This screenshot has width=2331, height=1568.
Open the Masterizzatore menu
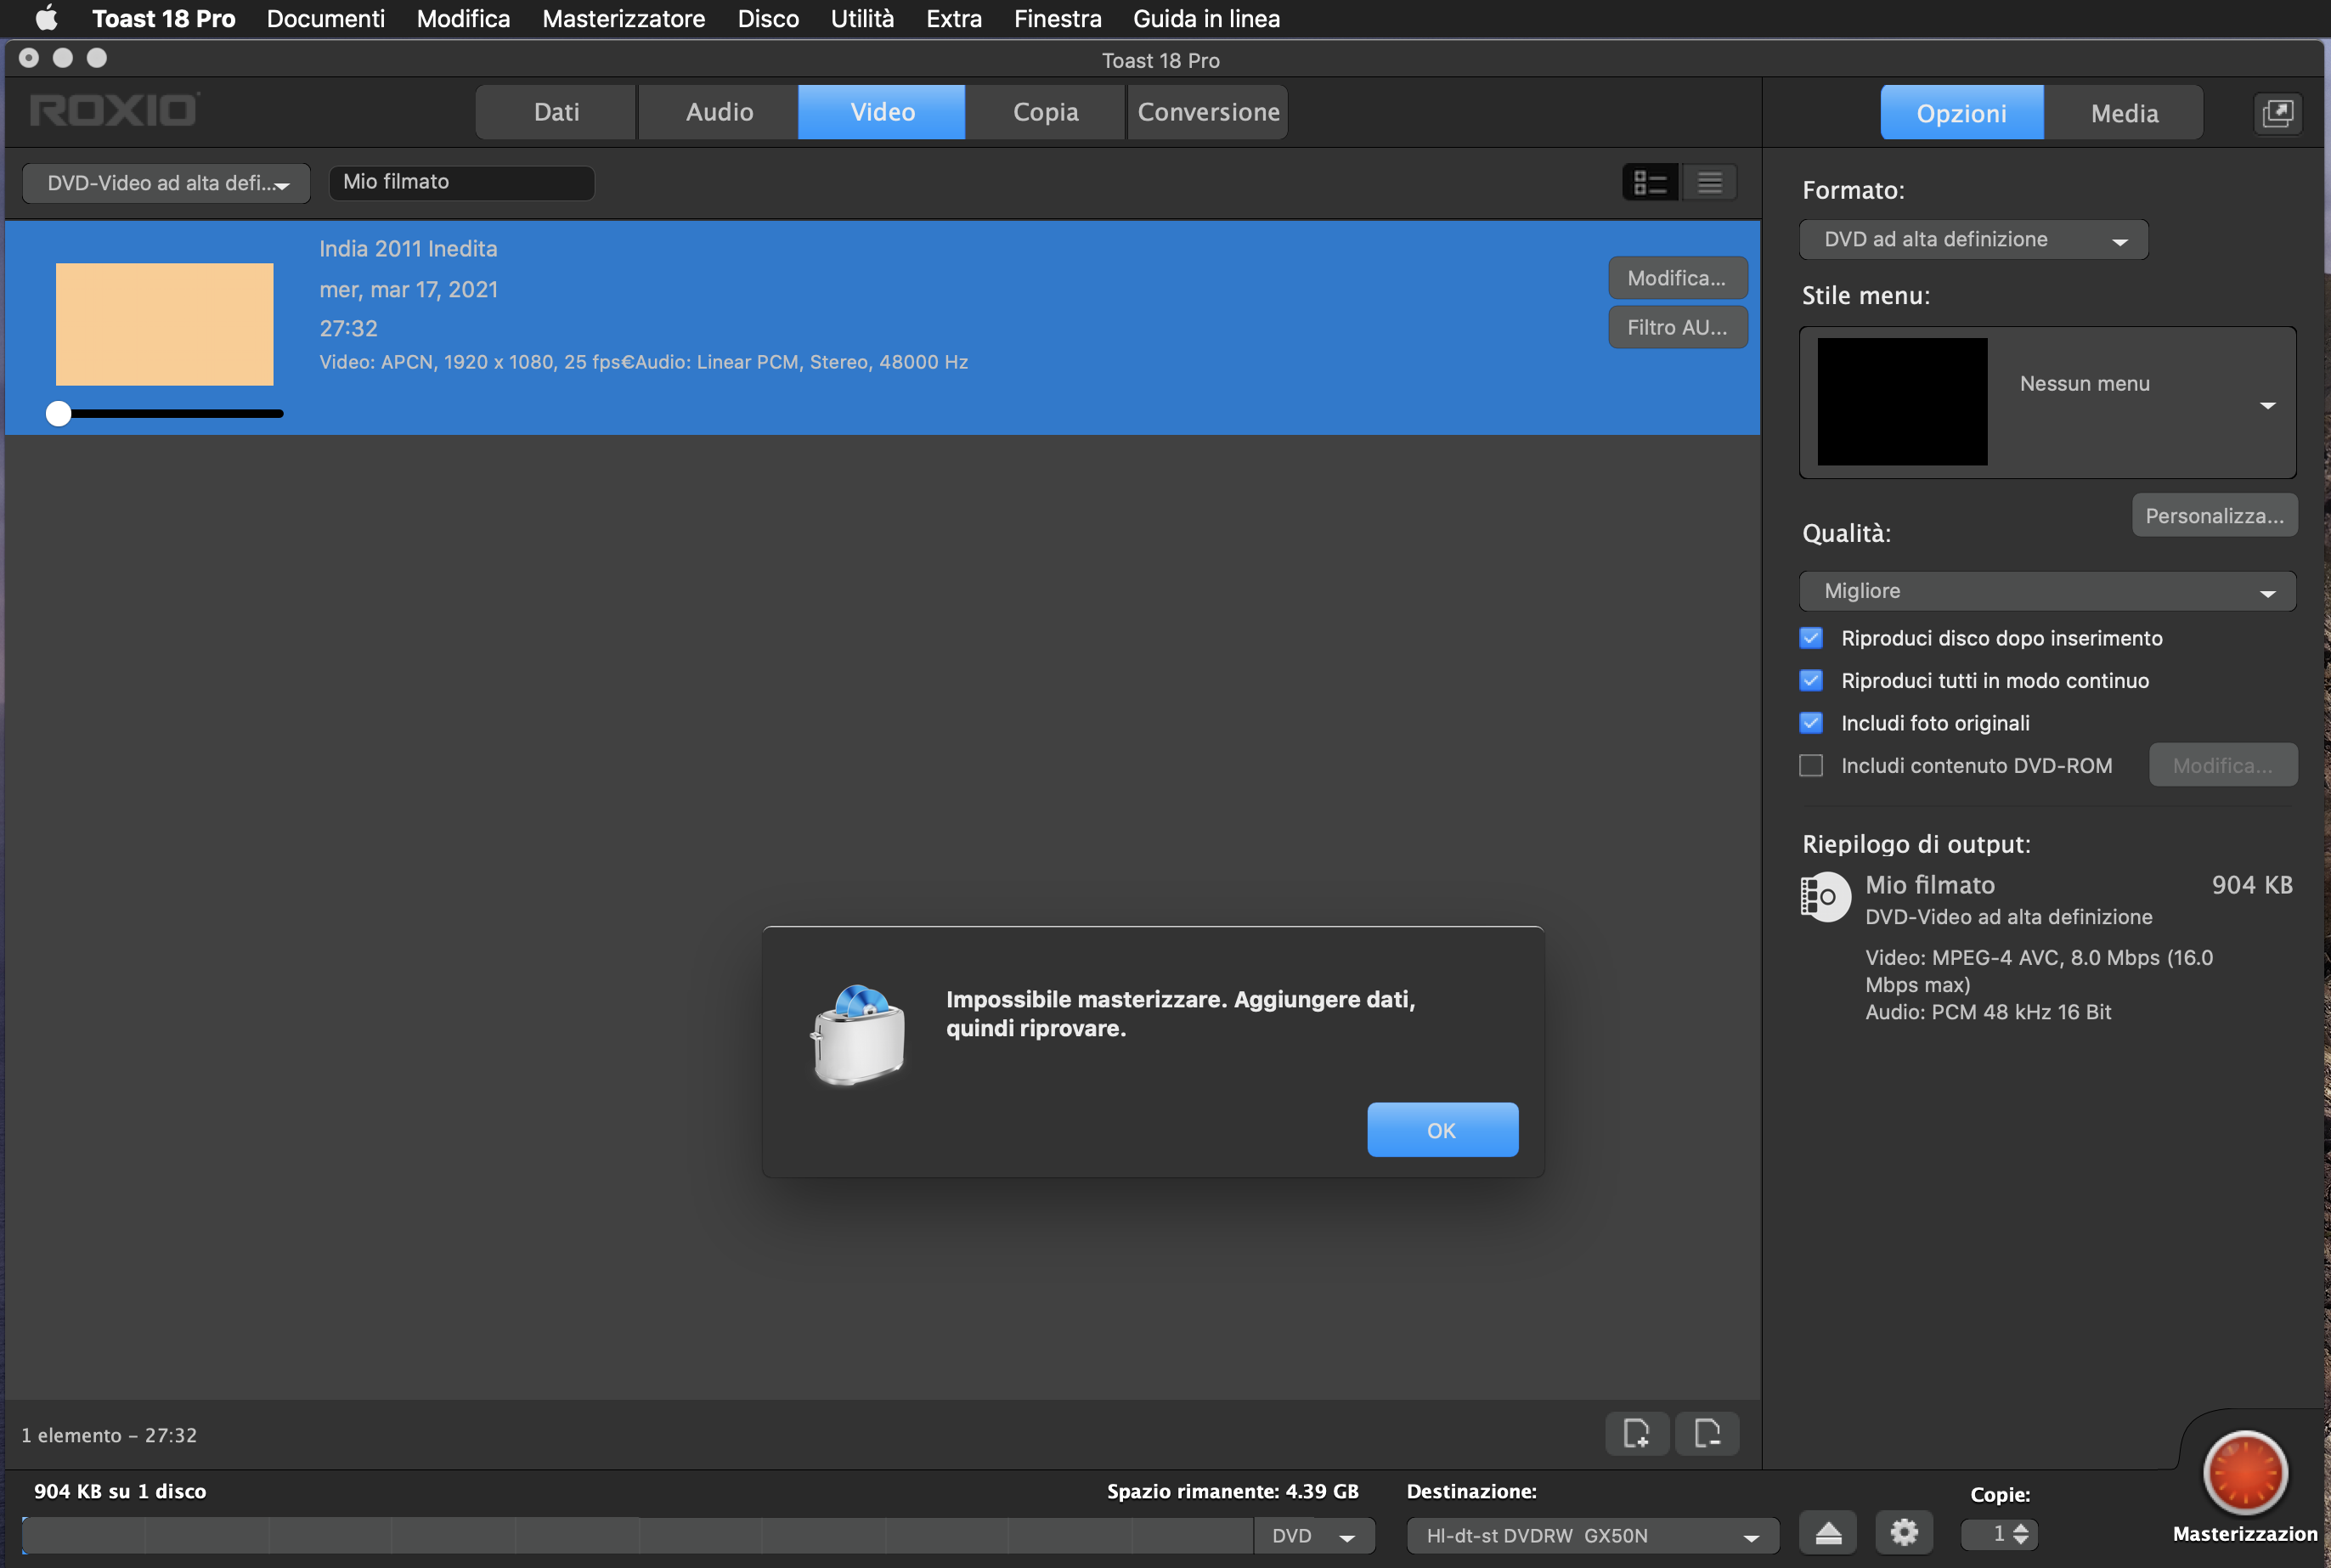pos(623,18)
